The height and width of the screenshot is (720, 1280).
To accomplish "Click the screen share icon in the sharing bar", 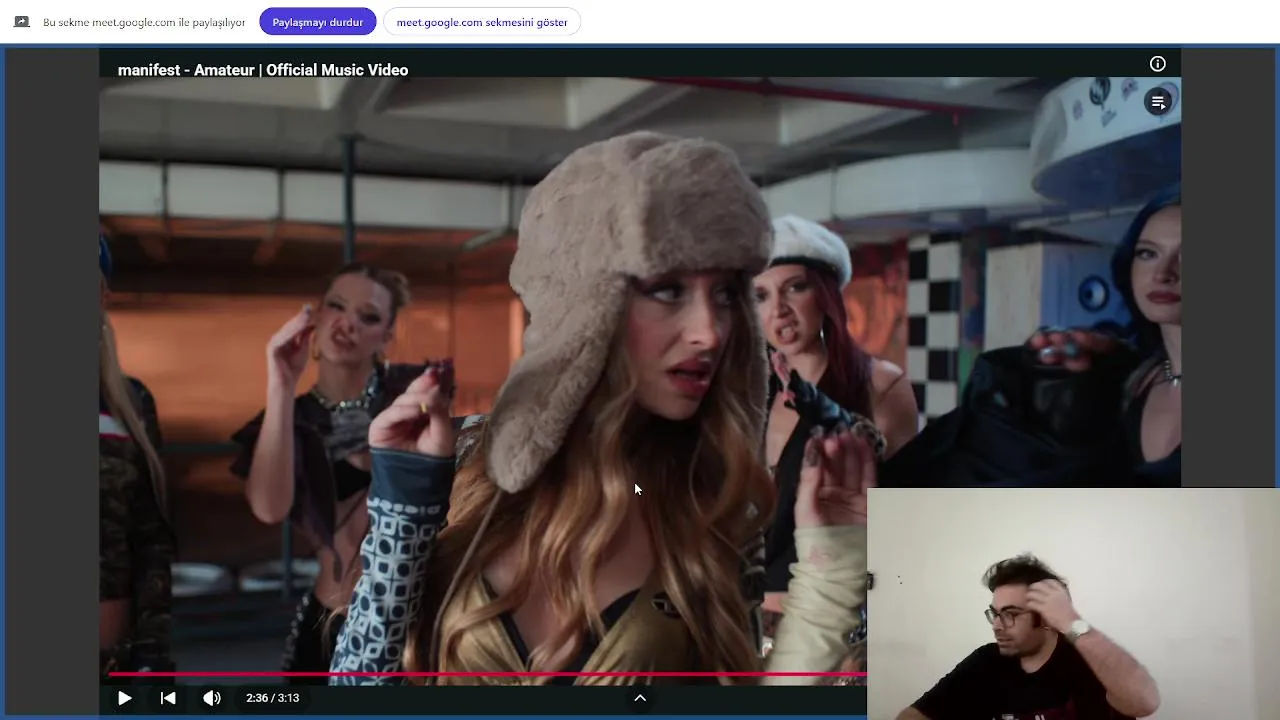I will tap(21, 22).
